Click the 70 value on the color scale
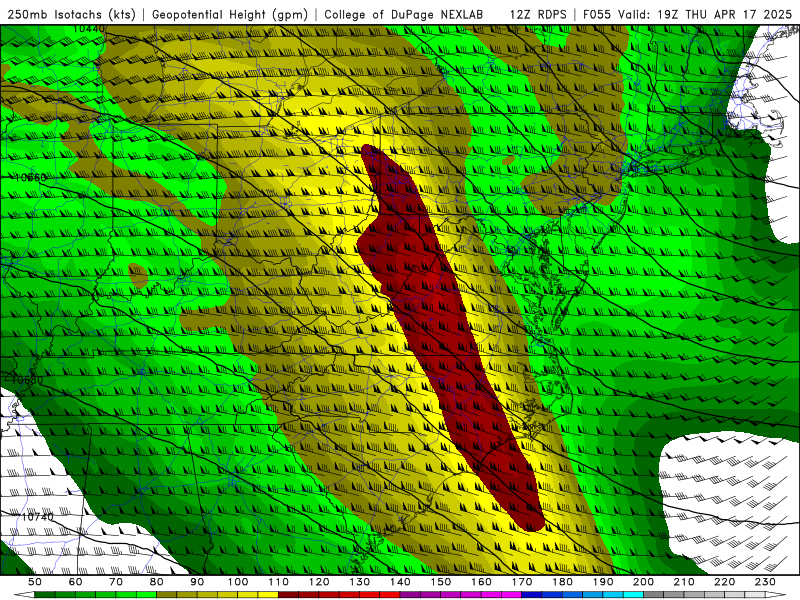This screenshot has width=800, height=600. (x=116, y=582)
